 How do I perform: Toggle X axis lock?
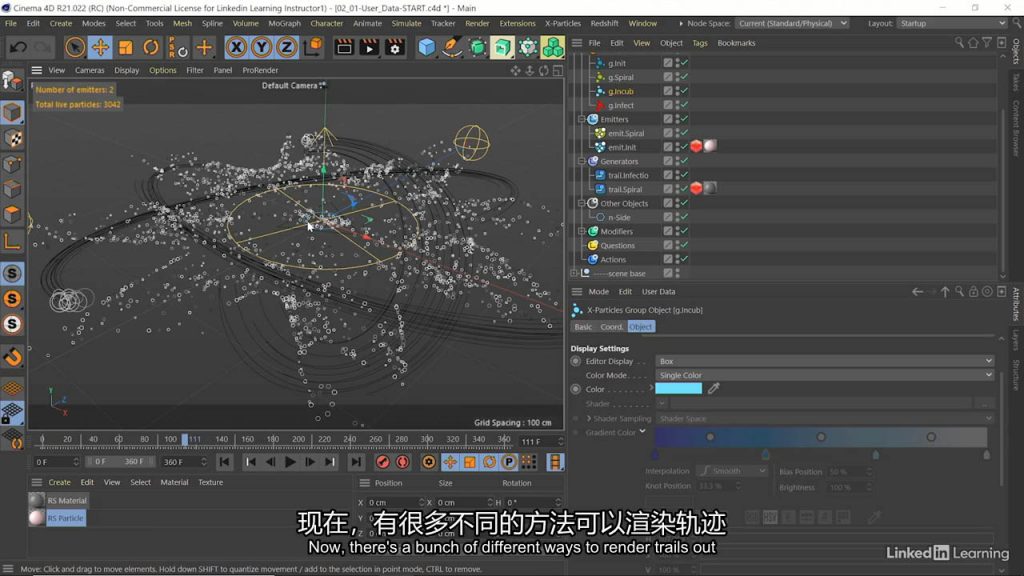click(236, 47)
